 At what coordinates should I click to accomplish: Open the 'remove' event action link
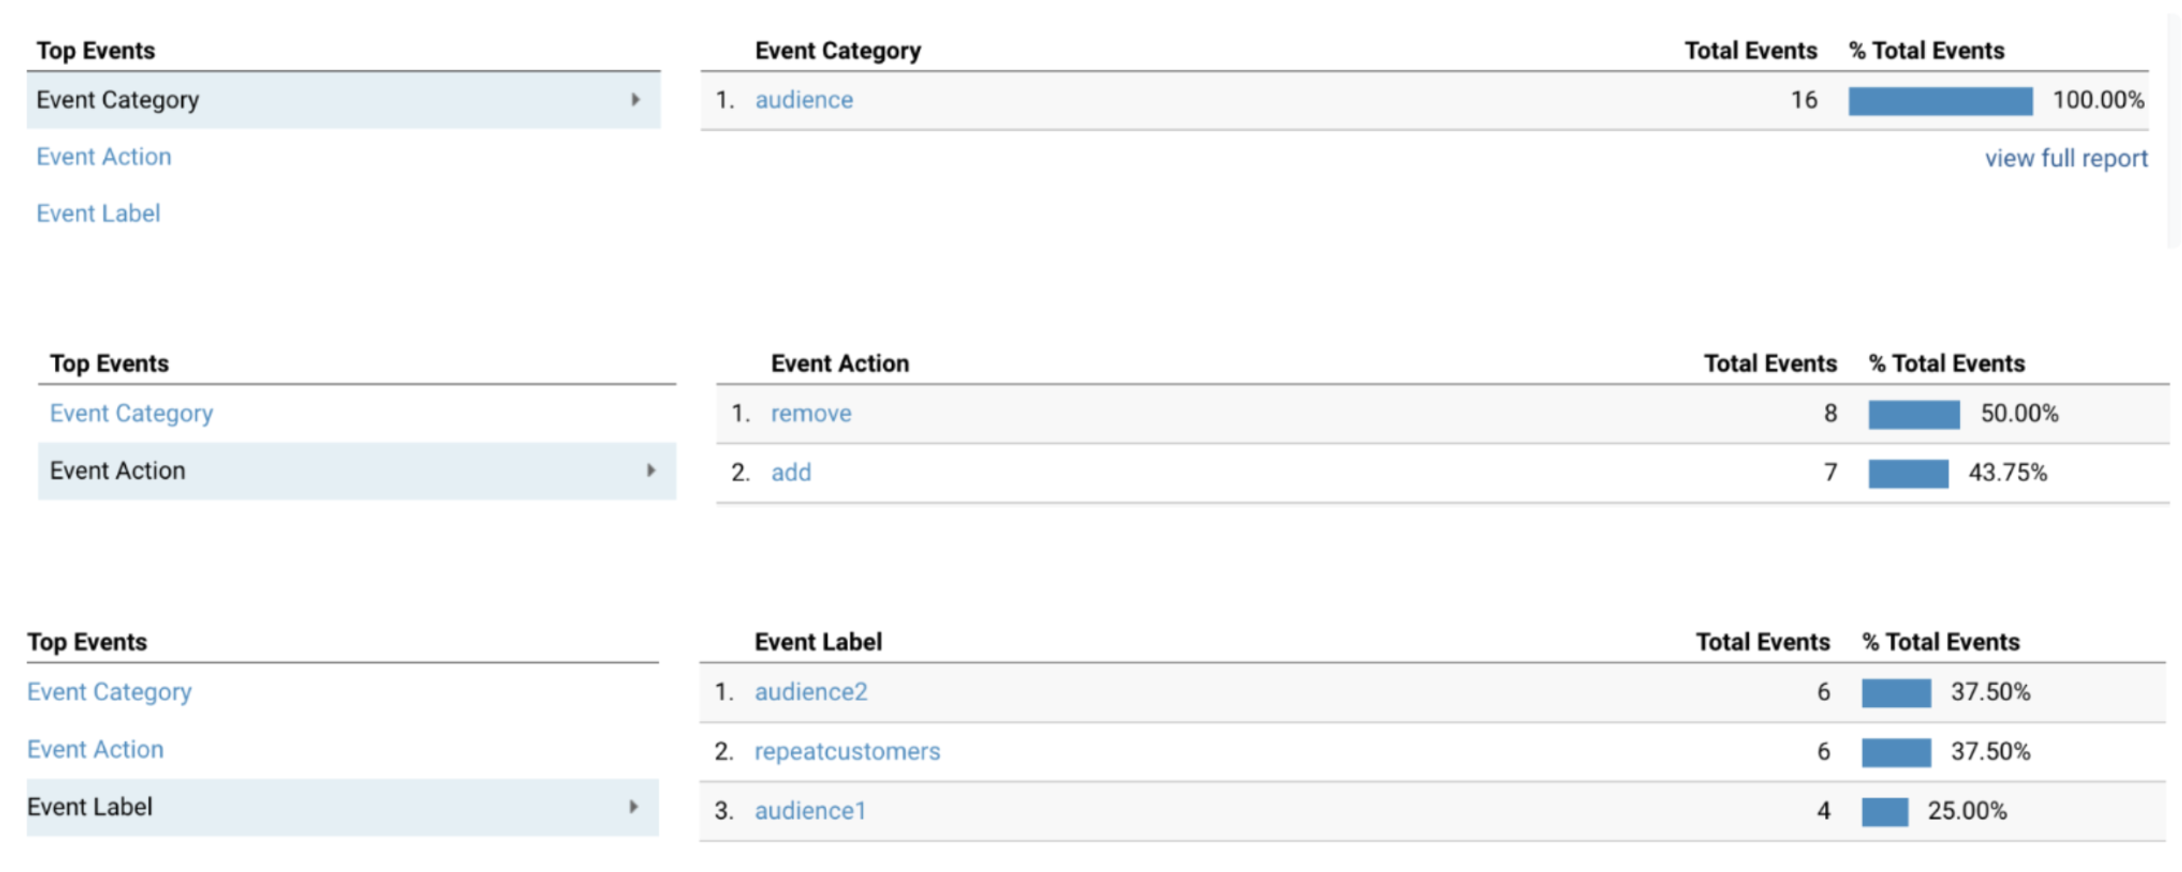810,413
